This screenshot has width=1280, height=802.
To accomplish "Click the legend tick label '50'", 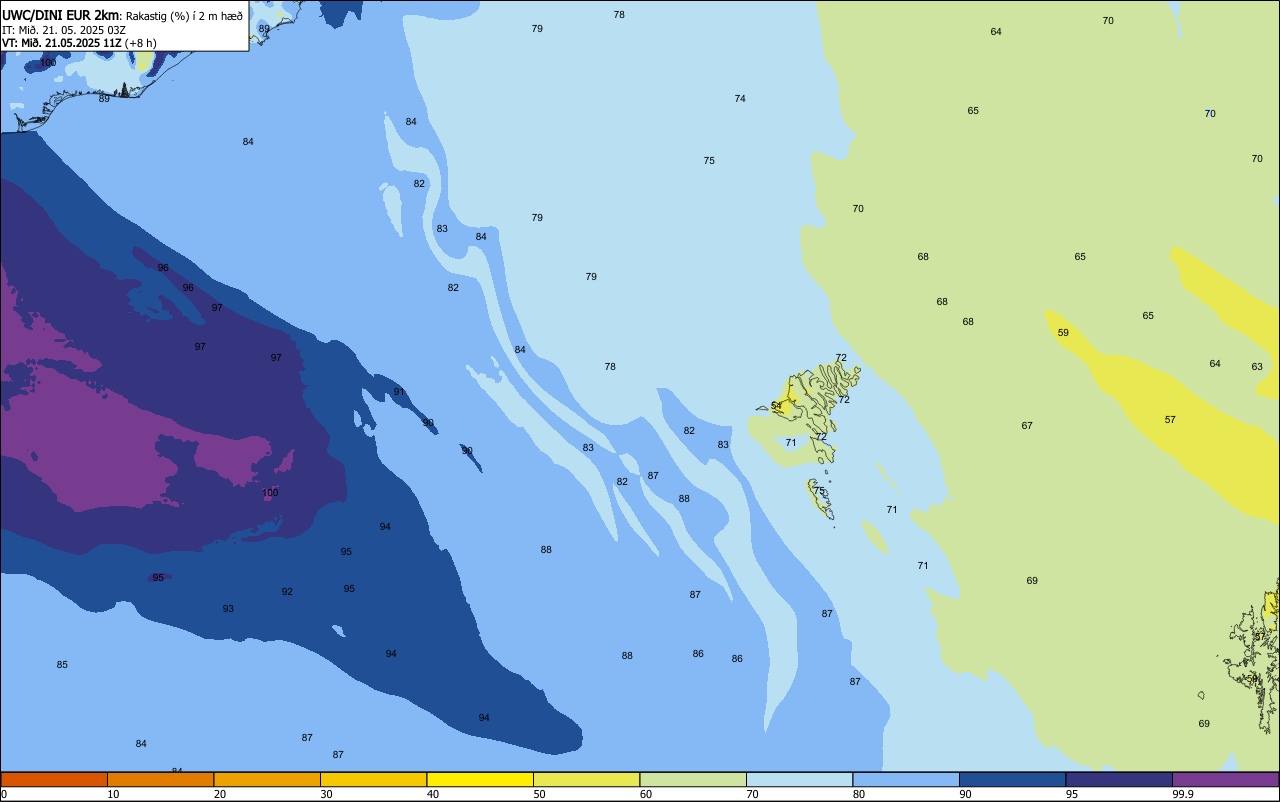I will [x=540, y=794].
